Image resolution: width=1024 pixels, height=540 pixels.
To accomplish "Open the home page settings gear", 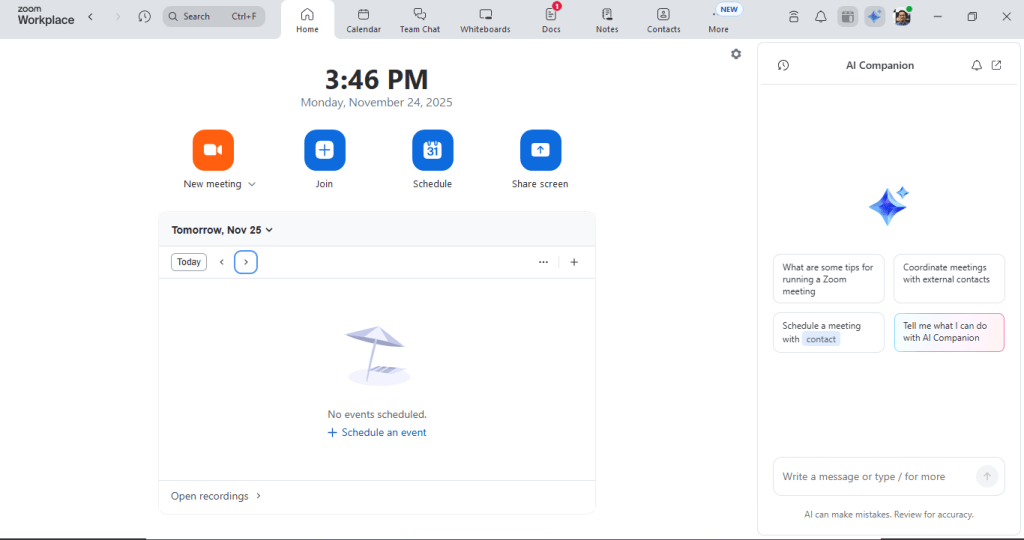I will point(736,54).
